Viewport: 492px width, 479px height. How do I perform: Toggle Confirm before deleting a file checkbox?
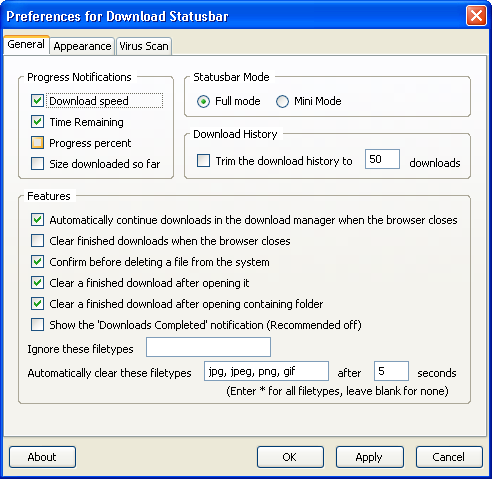point(37,262)
